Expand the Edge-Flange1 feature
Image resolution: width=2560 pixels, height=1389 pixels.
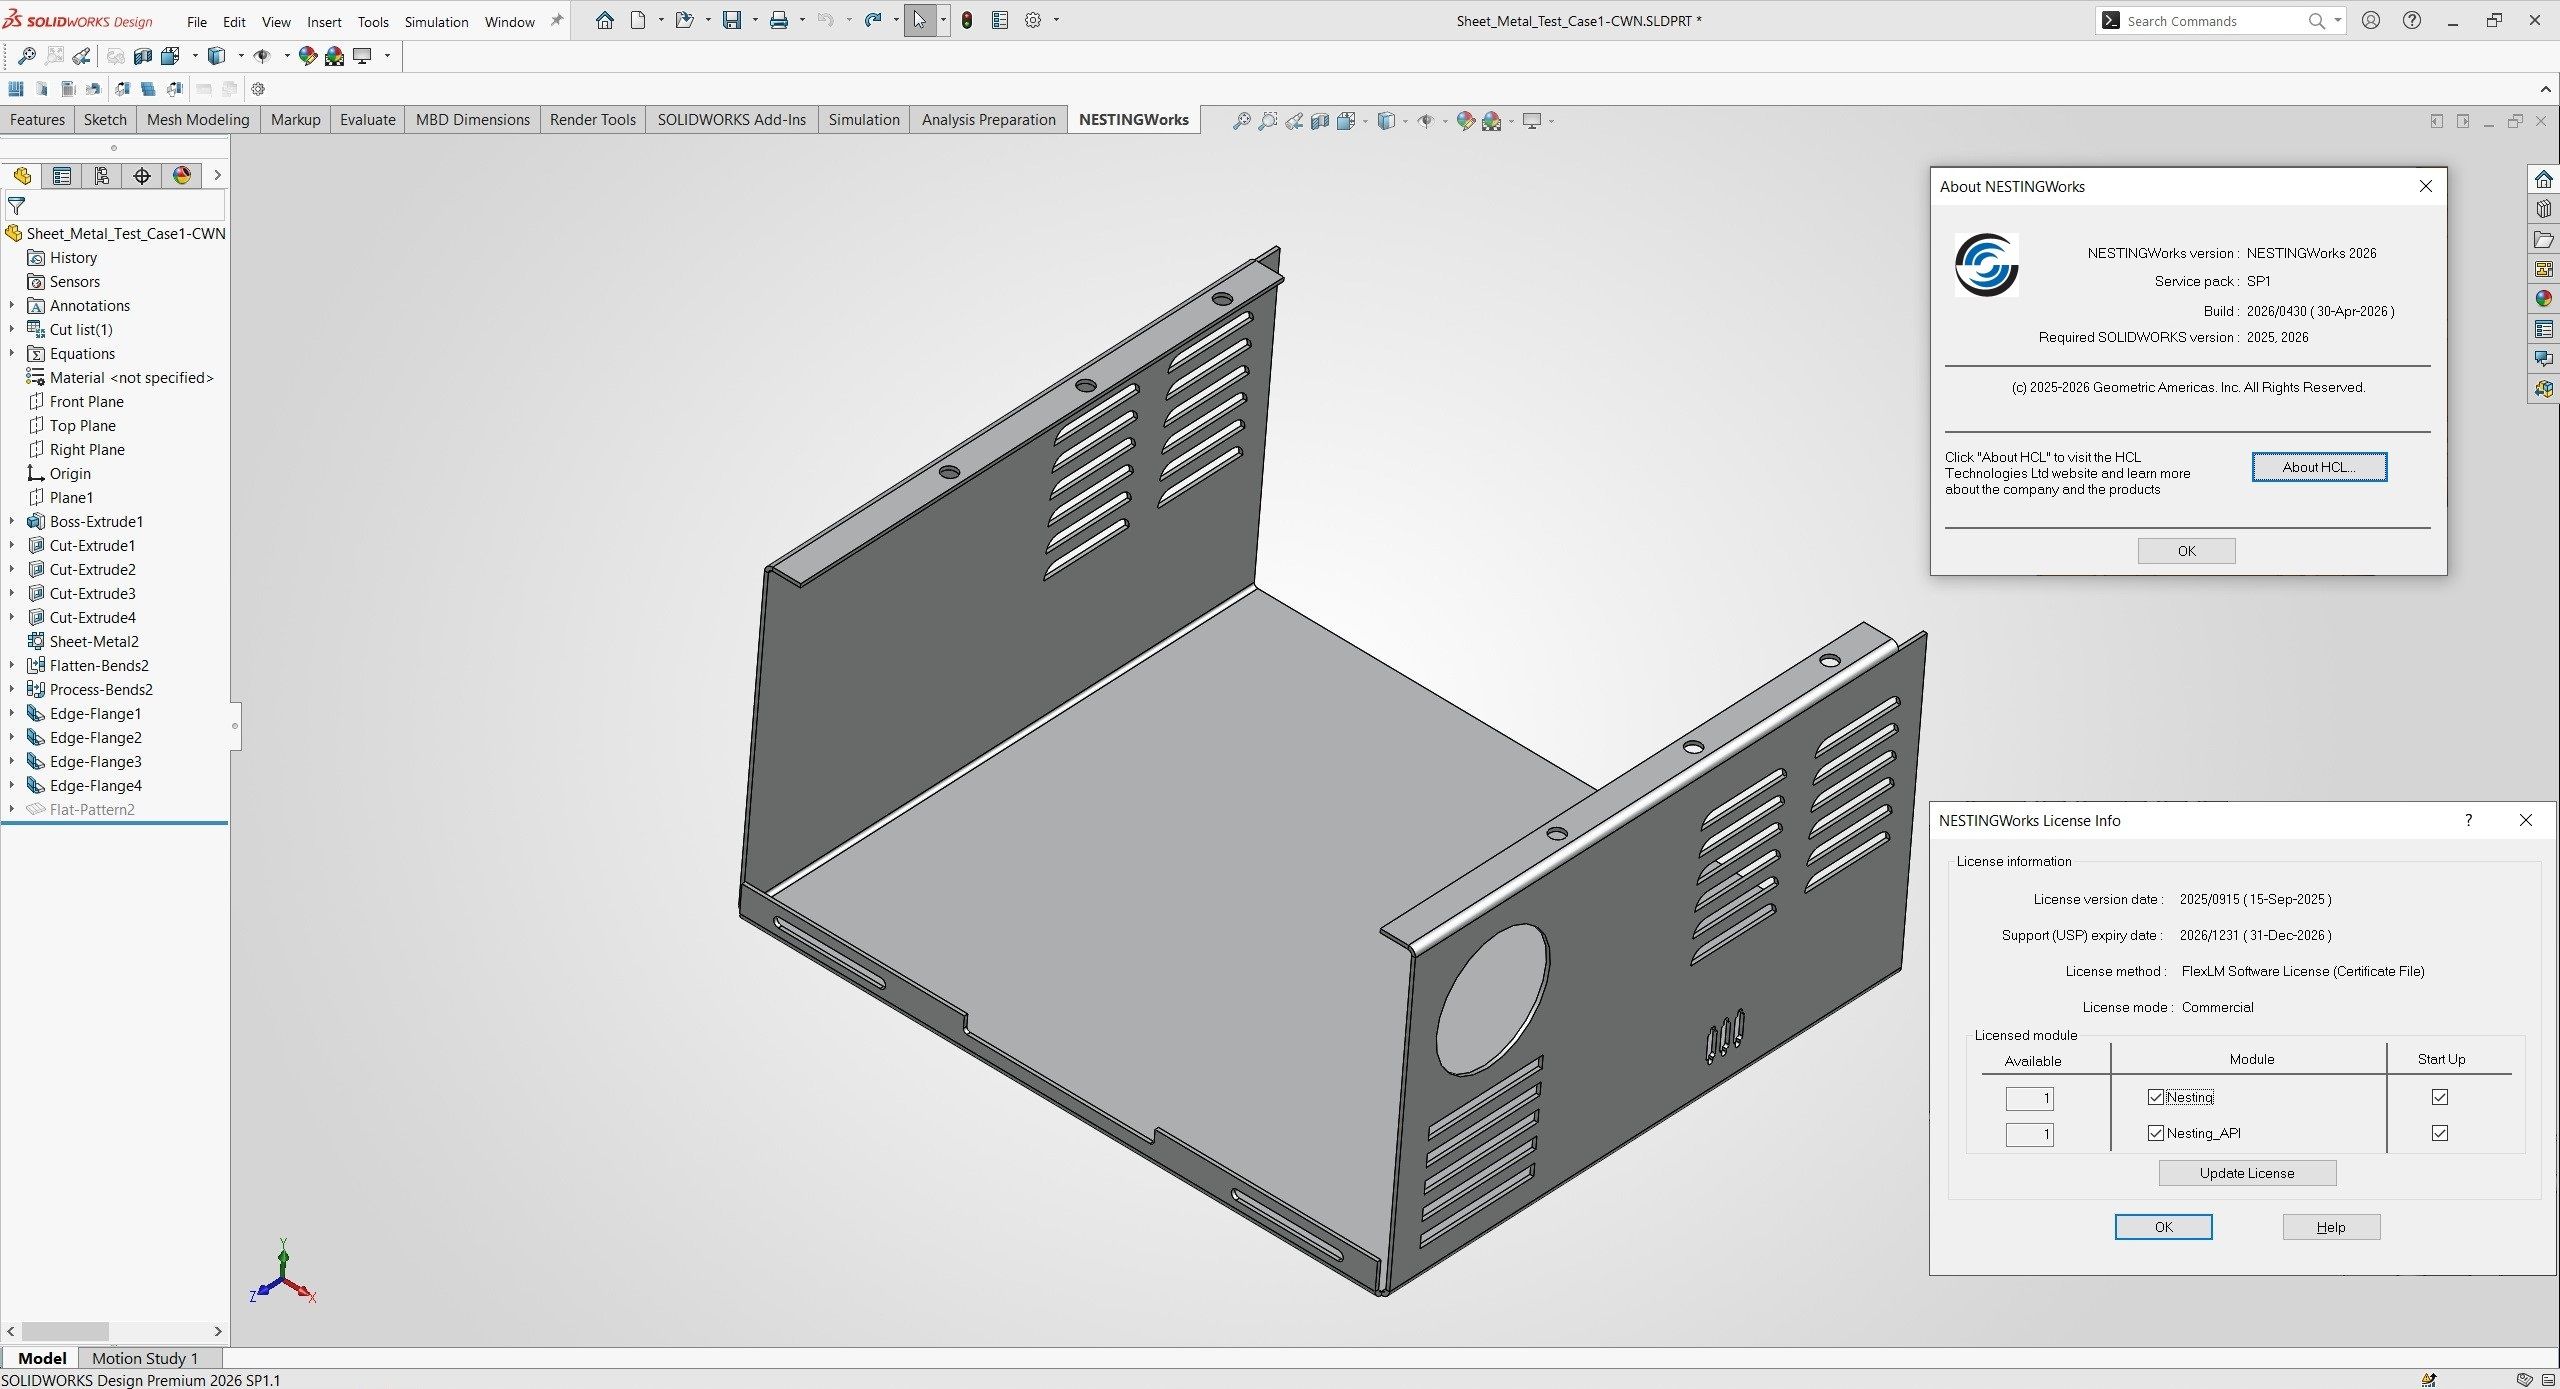[x=12, y=713]
